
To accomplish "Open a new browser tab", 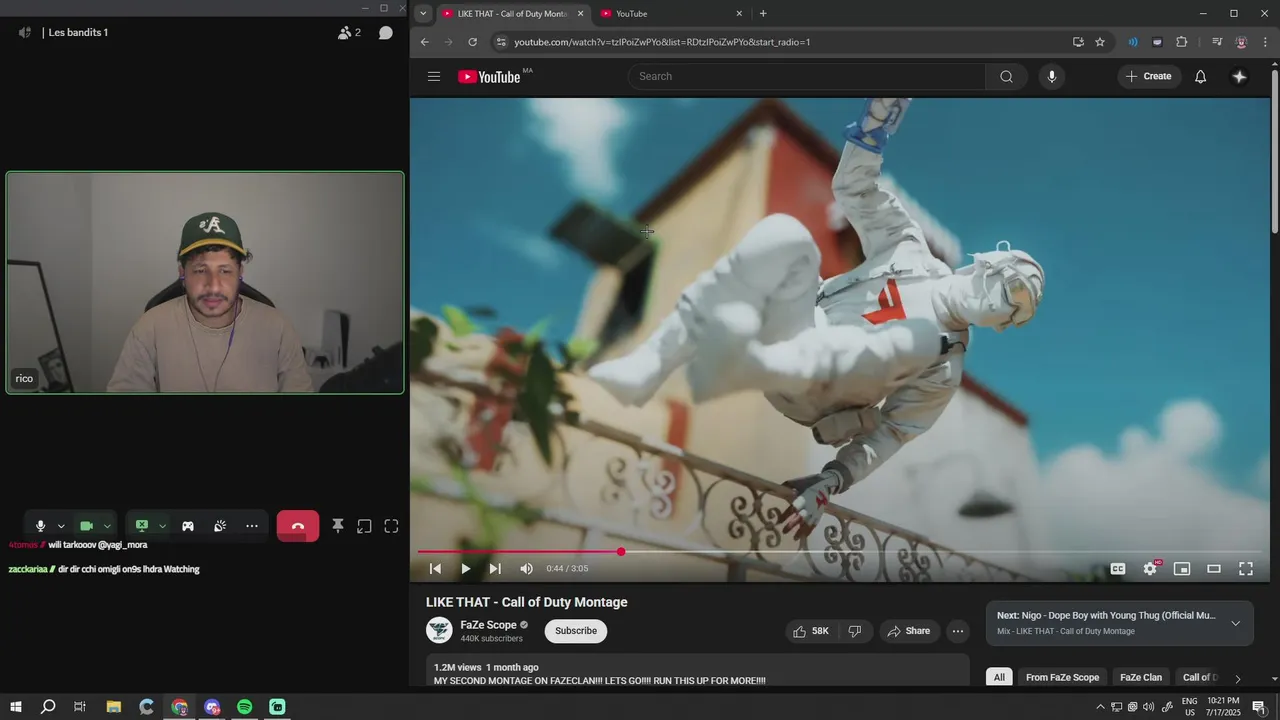I will [x=763, y=14].
